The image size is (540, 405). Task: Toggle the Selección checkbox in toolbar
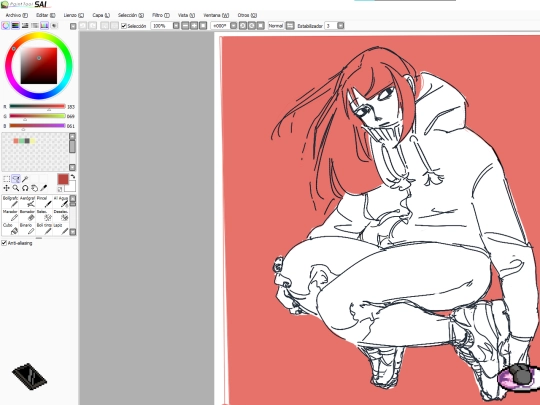(x=124, y=26)
